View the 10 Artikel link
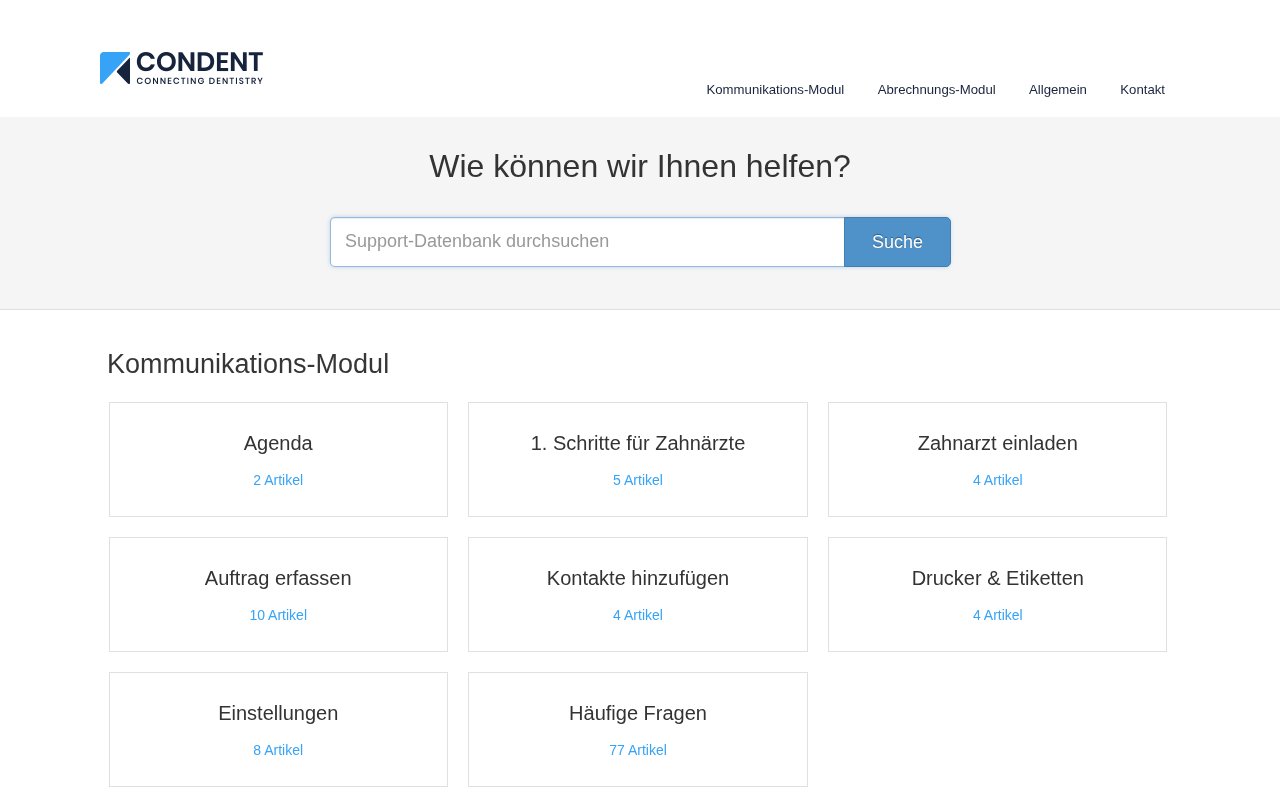Image resolution: width=1280 pixels, height=800 pixels. click(x=278, y=615)
